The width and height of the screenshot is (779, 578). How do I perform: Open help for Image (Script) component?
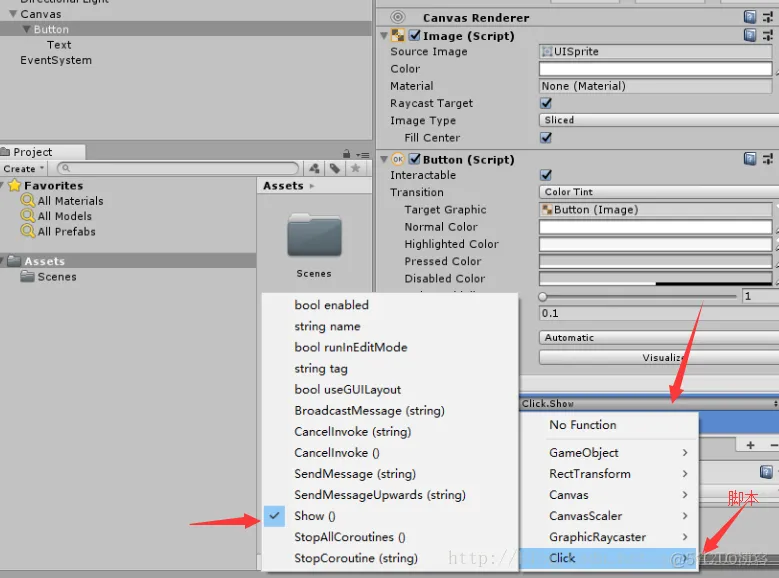[x=750, y=35]
